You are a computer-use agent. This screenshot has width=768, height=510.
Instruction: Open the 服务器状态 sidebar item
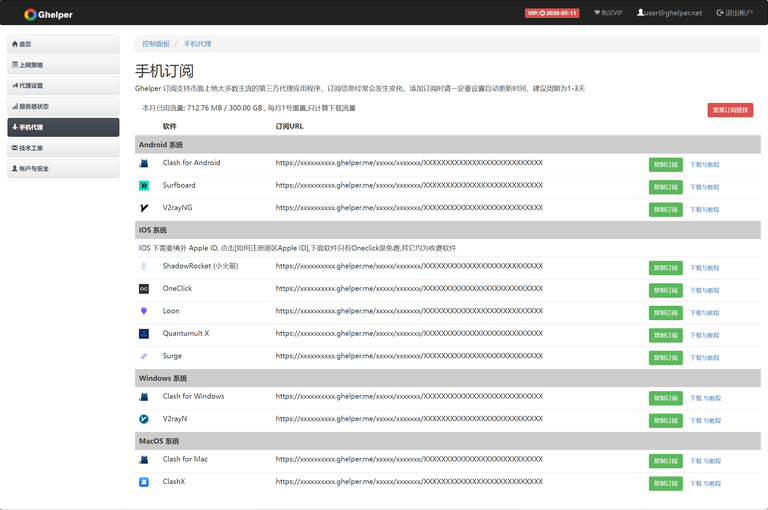63,106
